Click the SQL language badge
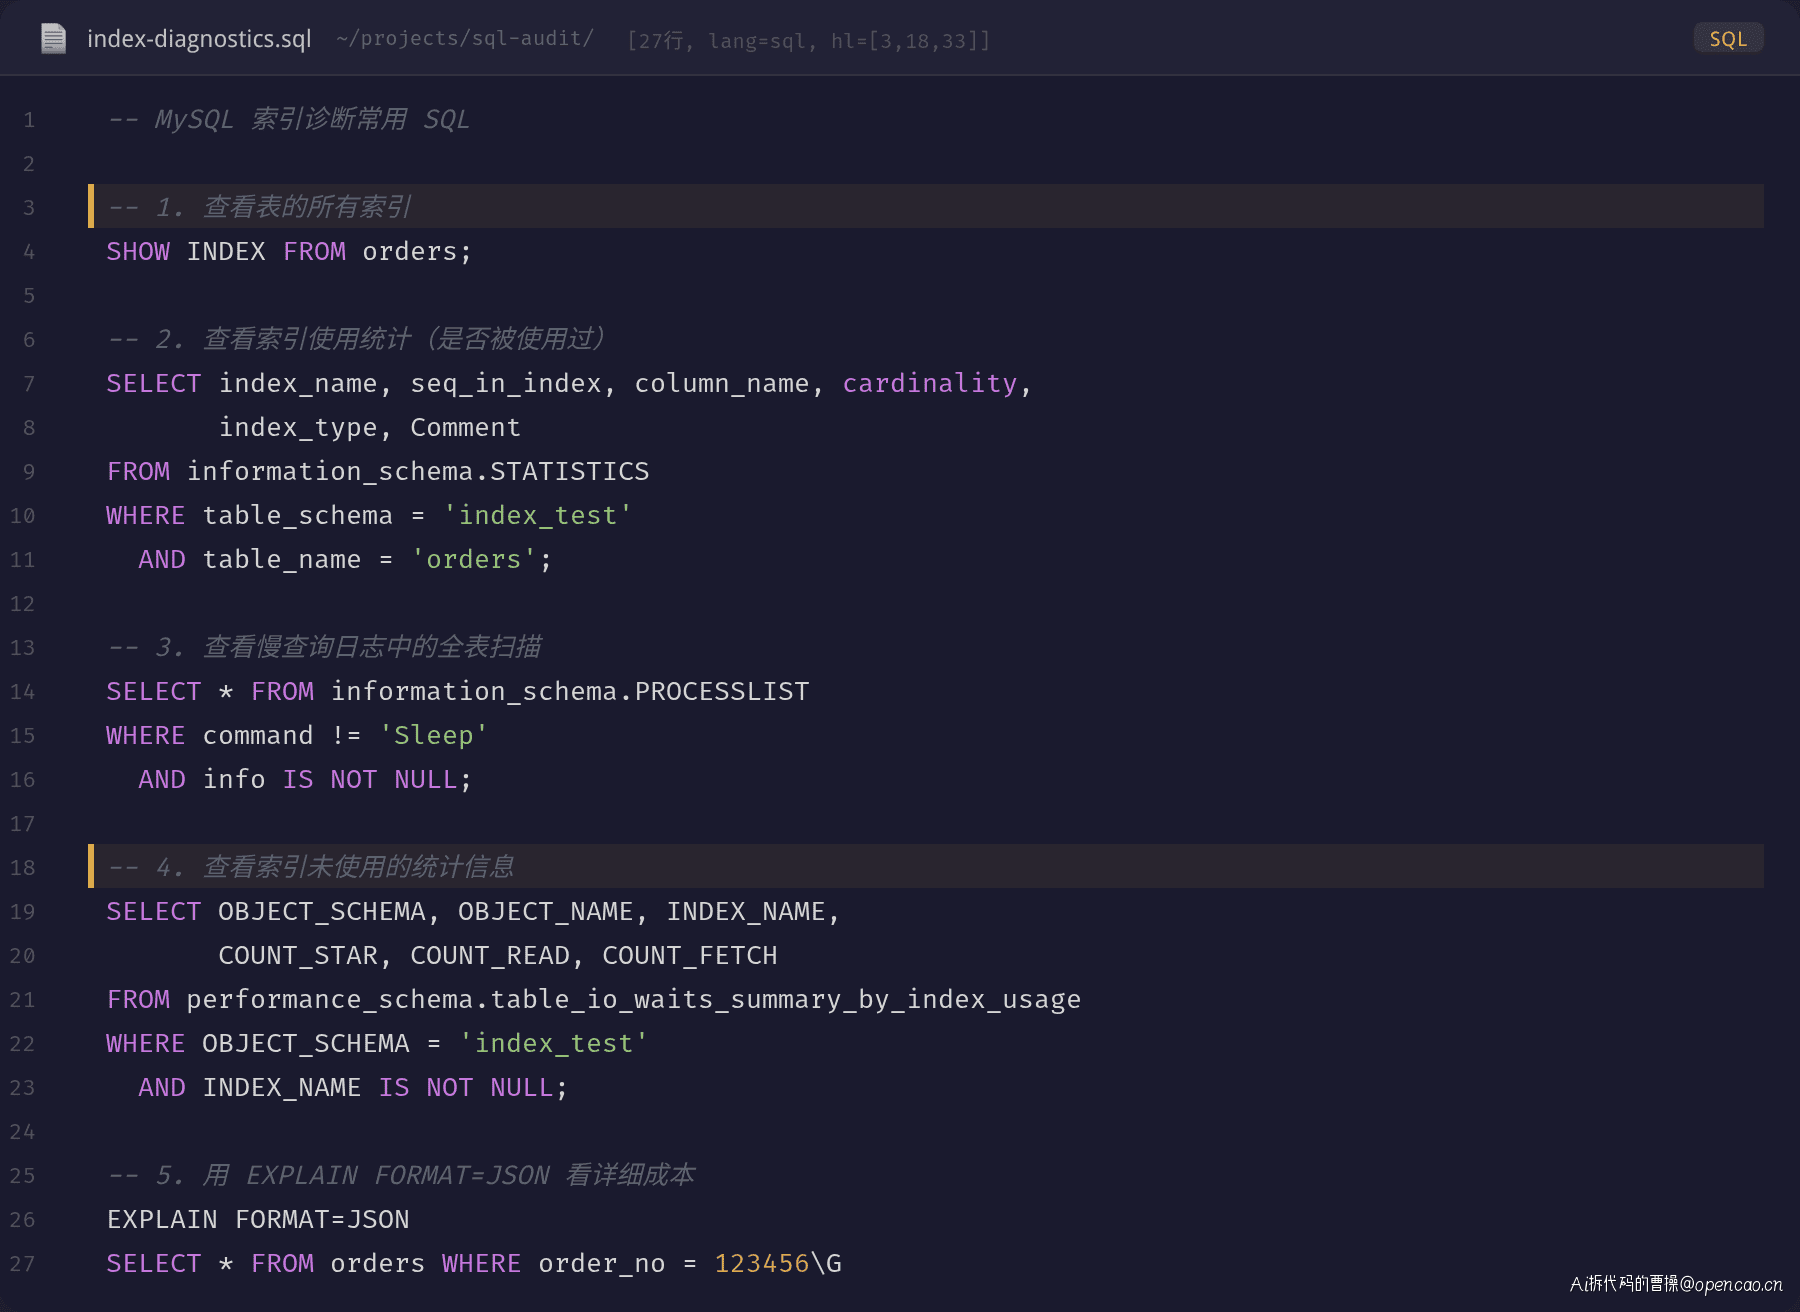Viewport: 1800px width, 1312px height. pyautogui.click(x=1728, y=39)
